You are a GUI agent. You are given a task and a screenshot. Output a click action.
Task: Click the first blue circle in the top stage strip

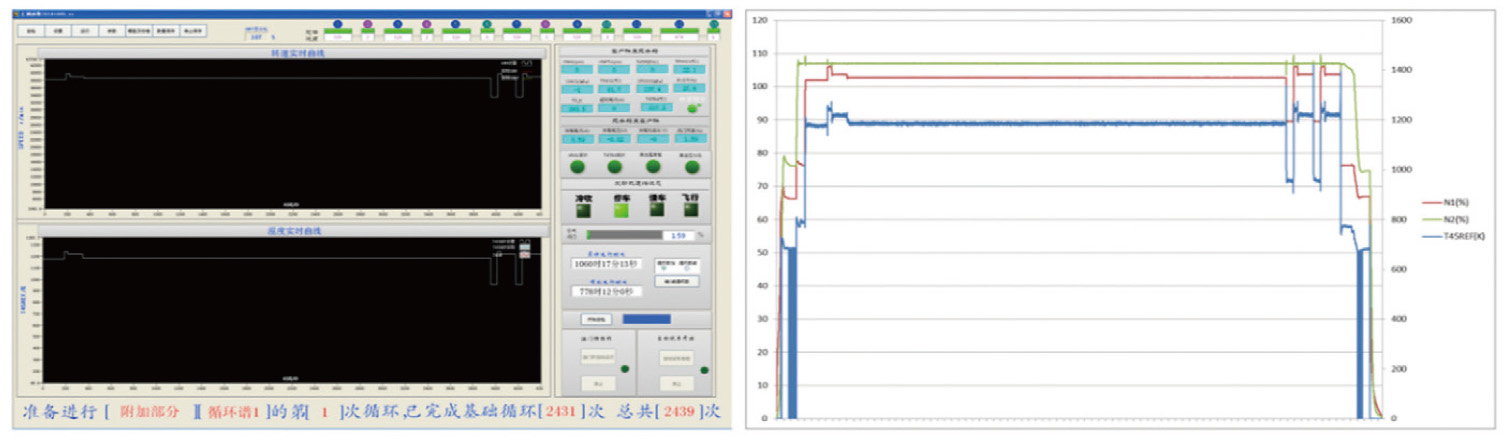tap(338, 24)
